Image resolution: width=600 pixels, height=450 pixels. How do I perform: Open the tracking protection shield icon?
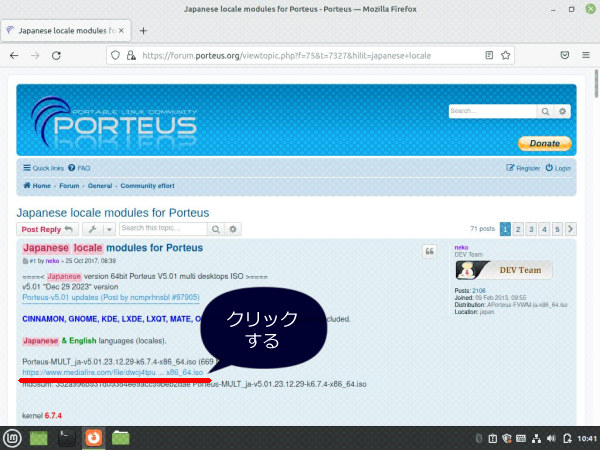[x=115, y=55]
